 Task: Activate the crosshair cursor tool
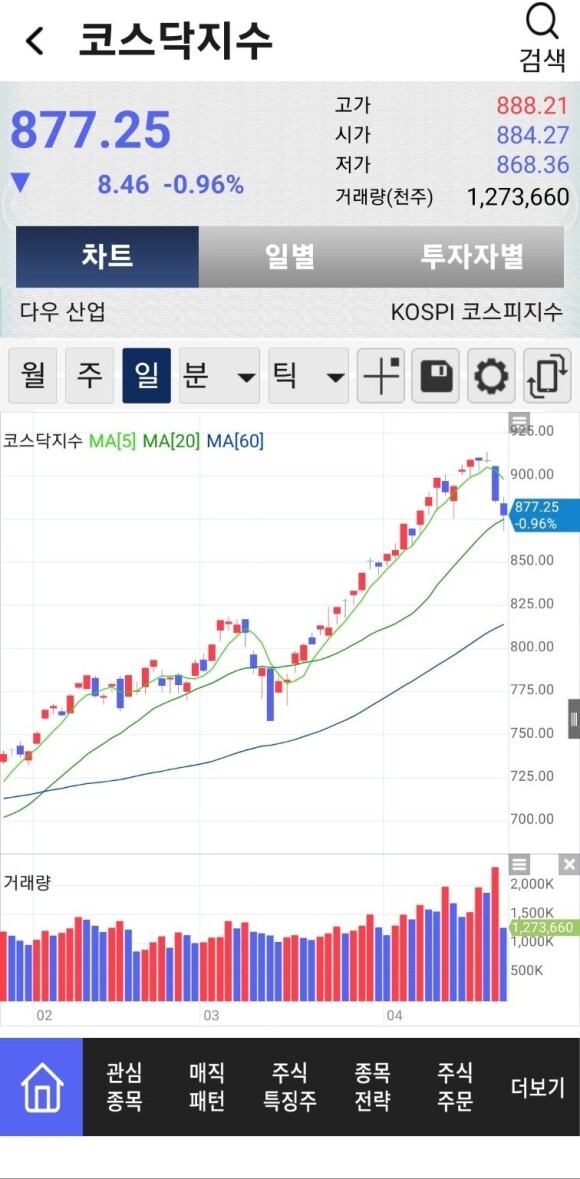click(x=381, y=375)
